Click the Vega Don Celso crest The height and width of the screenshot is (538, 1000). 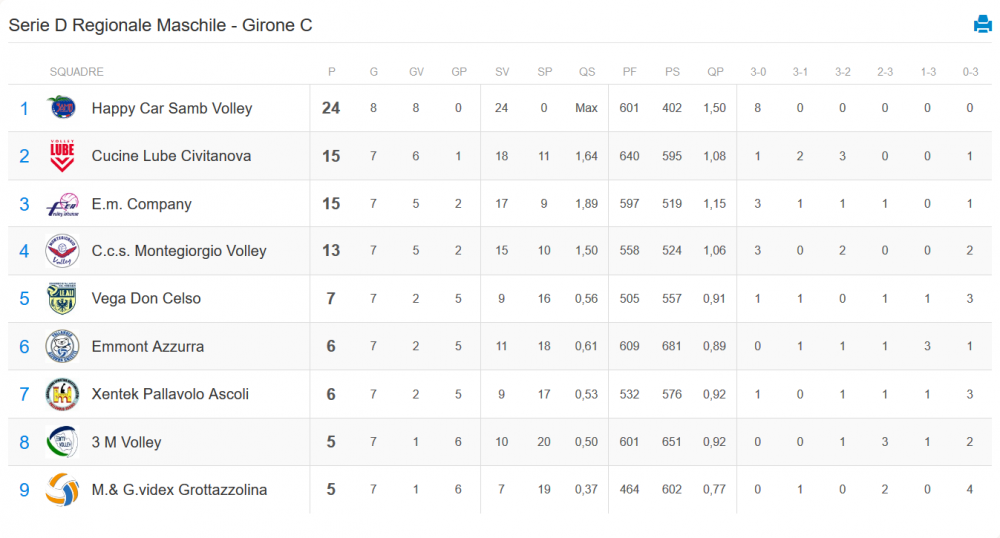click(x=62, y=298)
